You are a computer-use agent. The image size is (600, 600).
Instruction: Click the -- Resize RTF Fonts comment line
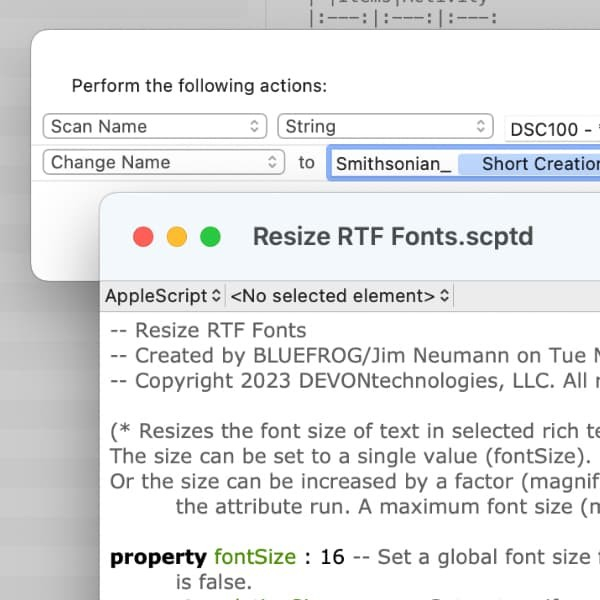click(208, 330)
